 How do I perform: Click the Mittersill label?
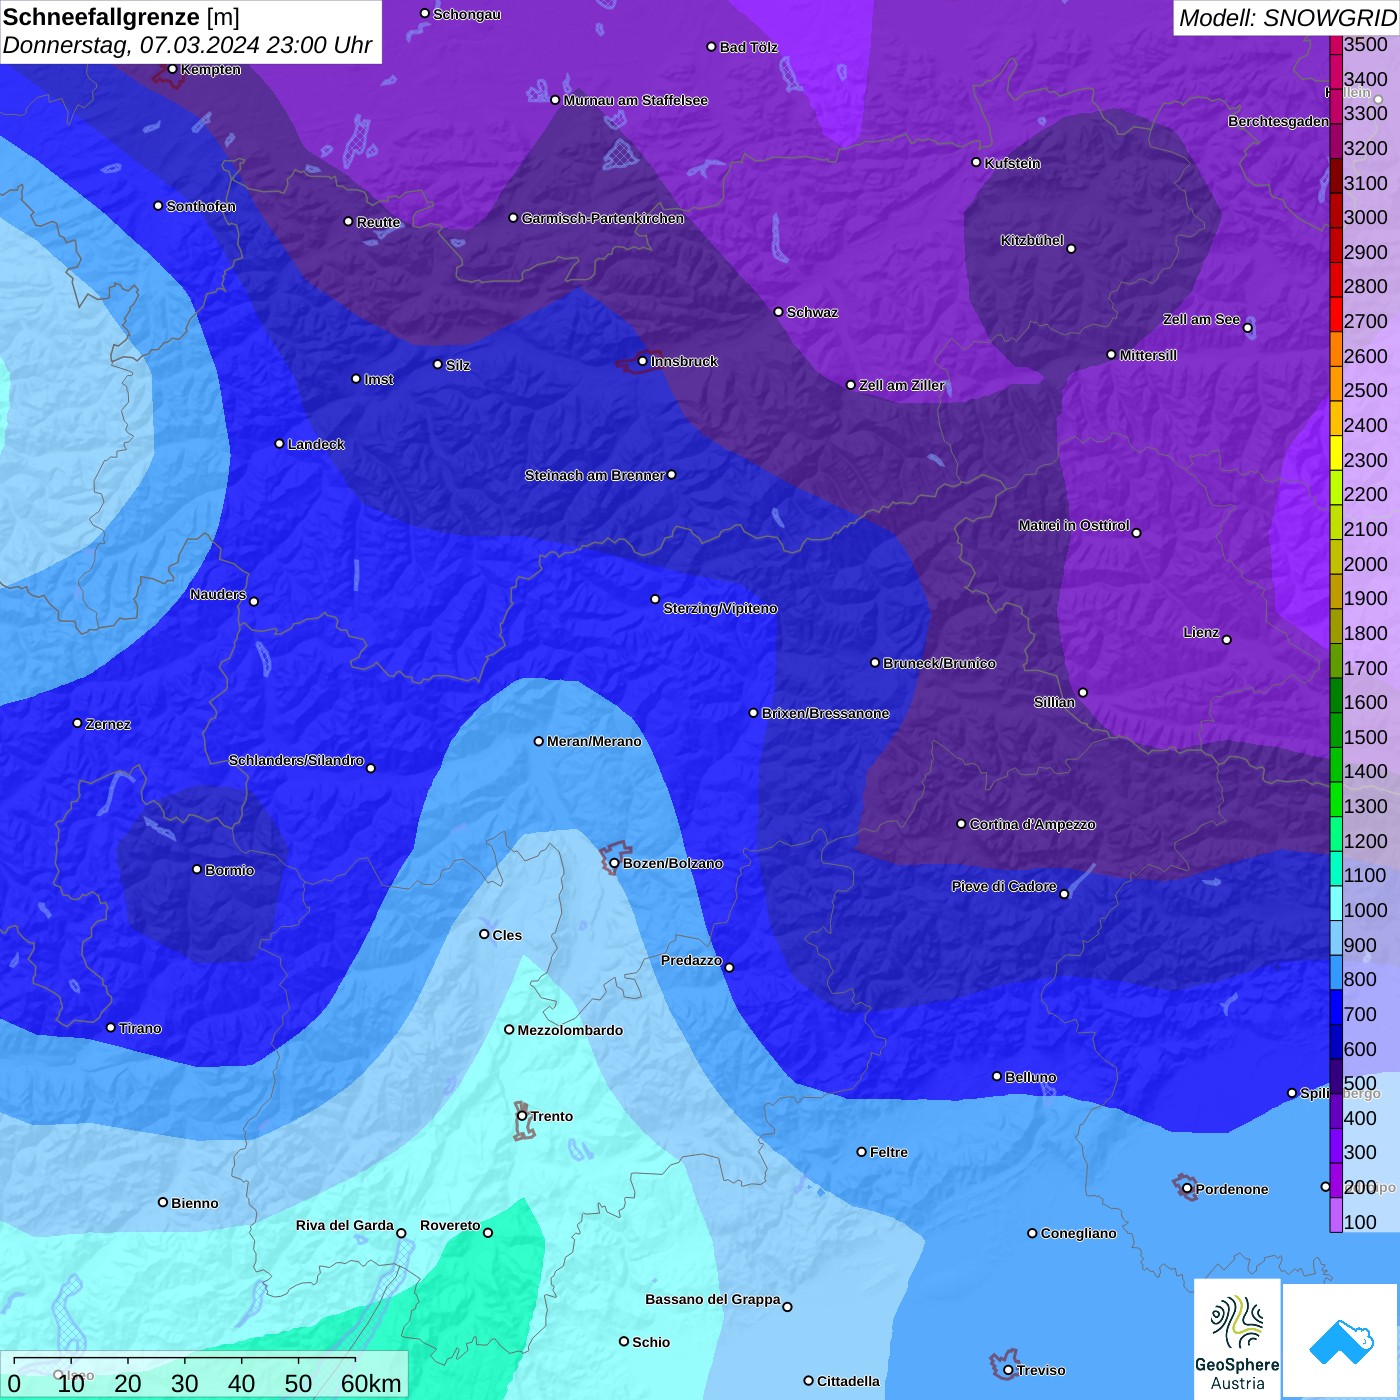point(1148,355)
